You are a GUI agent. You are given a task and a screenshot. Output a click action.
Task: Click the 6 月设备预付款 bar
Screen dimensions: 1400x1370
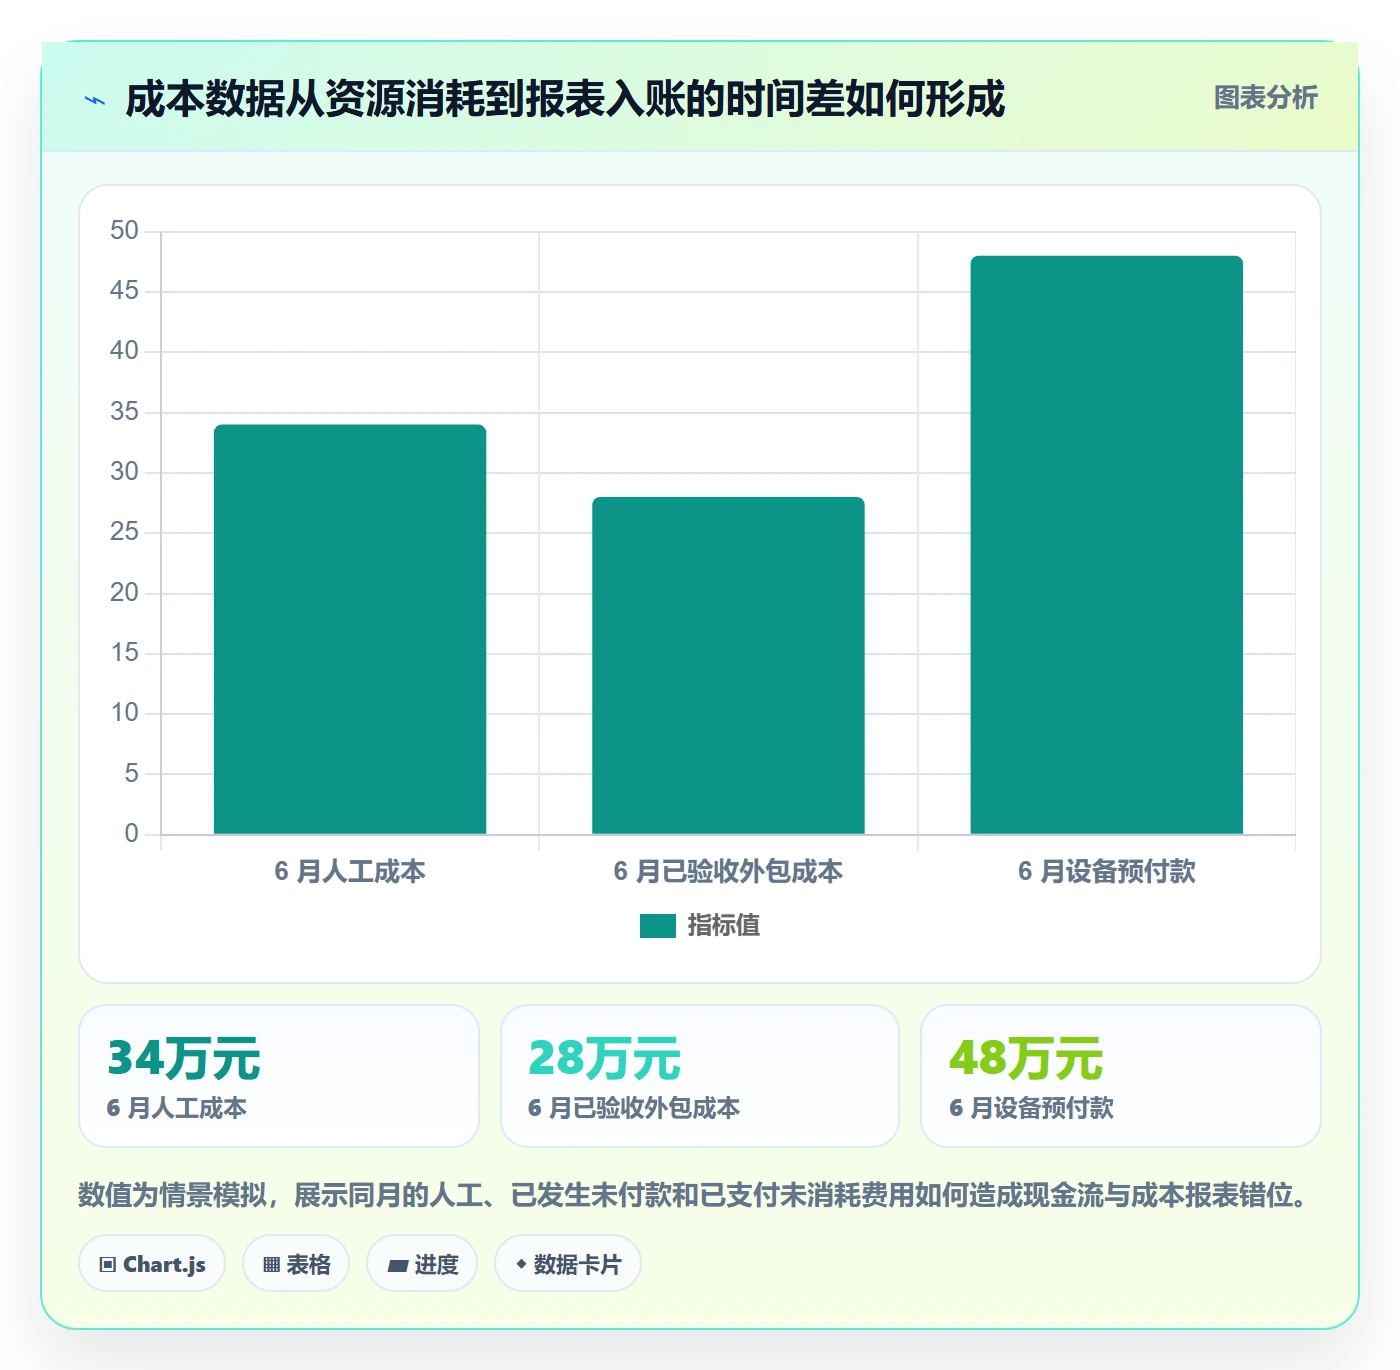point(1107,545)
